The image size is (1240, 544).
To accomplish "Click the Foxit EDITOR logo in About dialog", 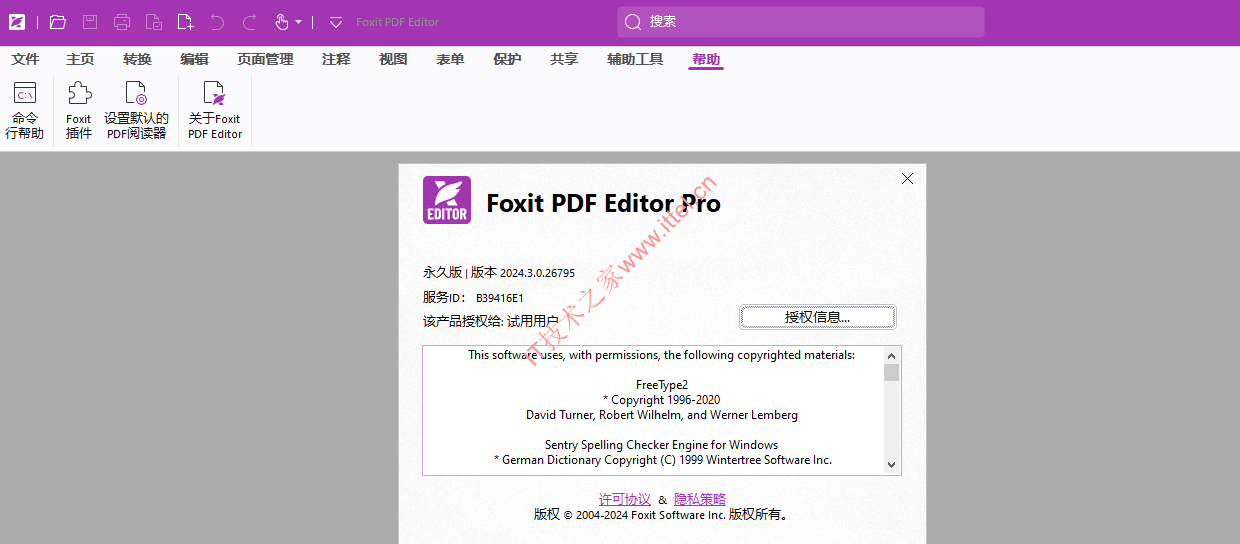I will point(447,200).
